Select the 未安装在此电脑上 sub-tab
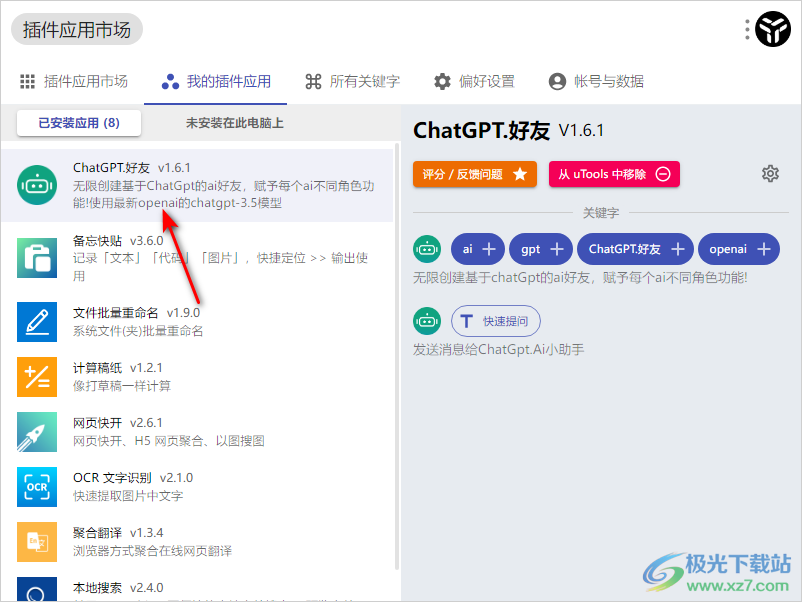Image resolution: width=802 pixels, height=602 pixels. tap(234, 123)
